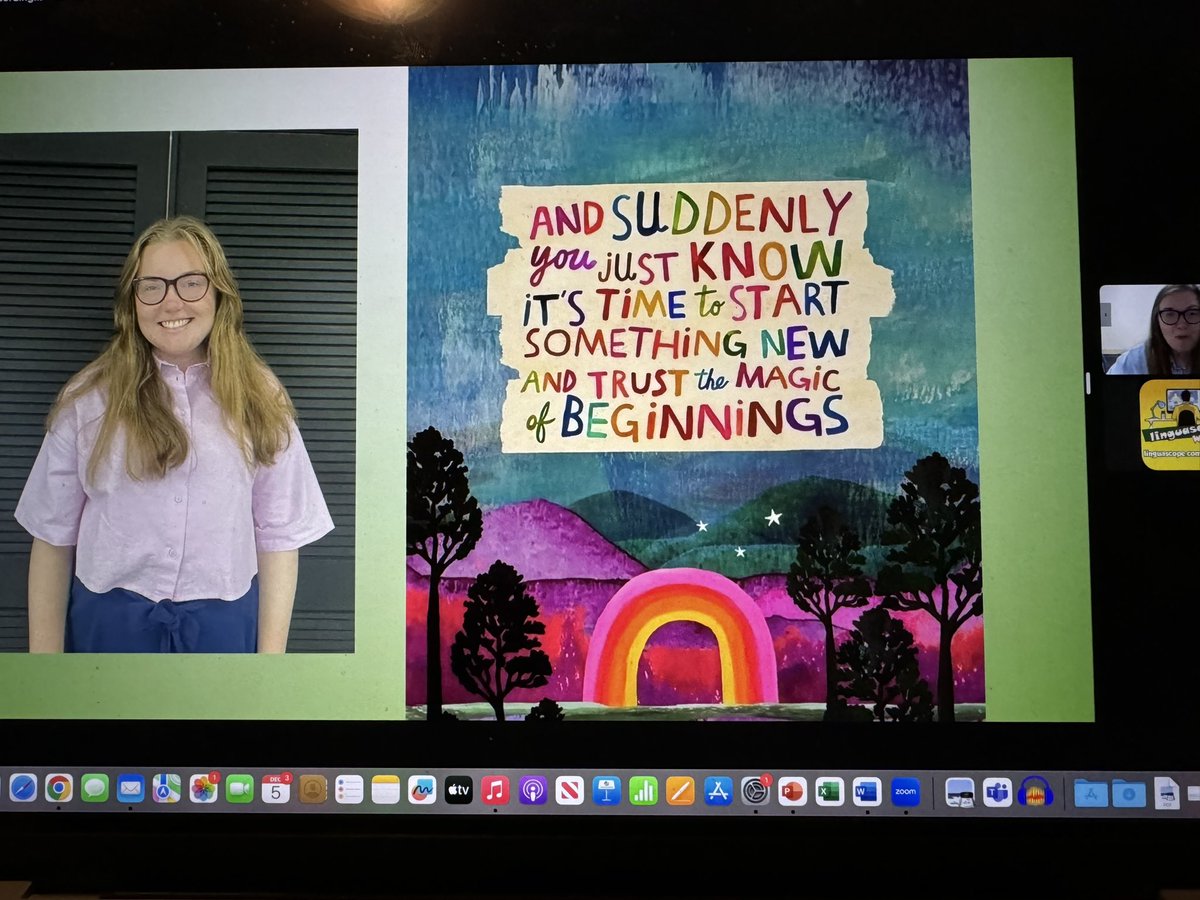Screen dimensions: 1200x900
Task: Open the Apple TV app
Action: point(459,790)
